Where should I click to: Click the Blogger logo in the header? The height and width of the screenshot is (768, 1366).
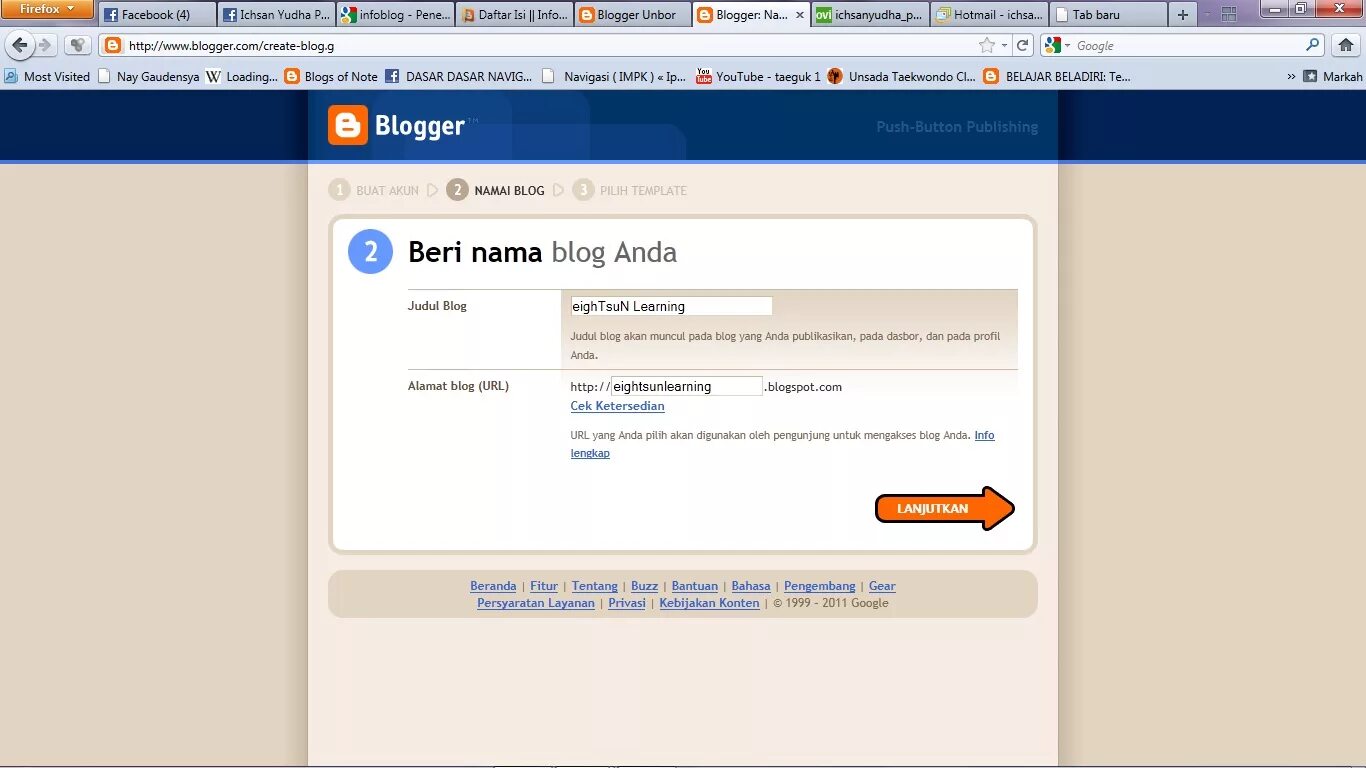pyautogui.click(x=397, y=125)
